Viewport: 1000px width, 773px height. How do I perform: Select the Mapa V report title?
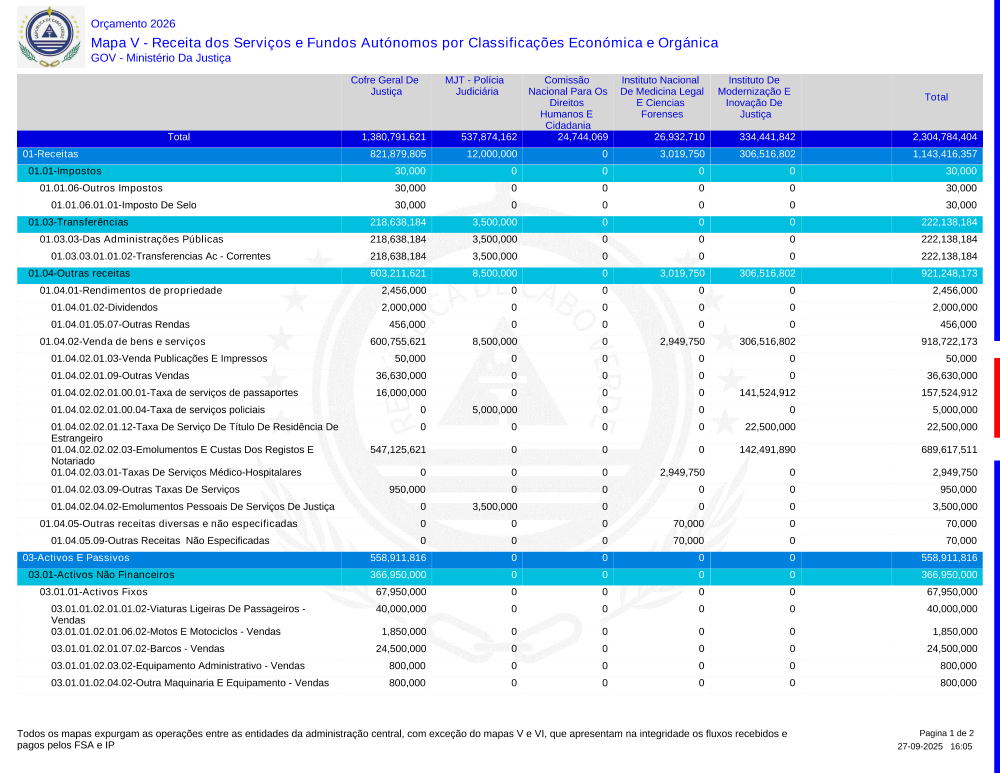click(x=404, y=43)
